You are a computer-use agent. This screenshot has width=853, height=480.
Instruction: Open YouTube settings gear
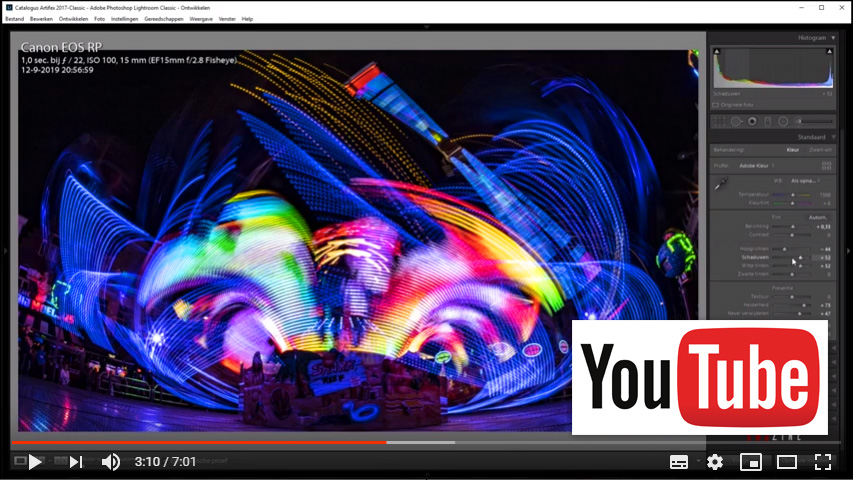tap(714, 462)
